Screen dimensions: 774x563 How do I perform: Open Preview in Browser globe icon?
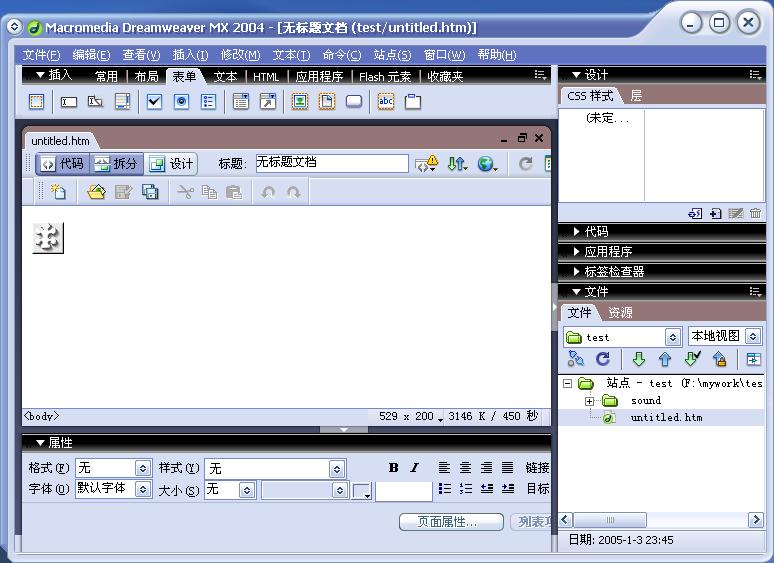[487, 164]
